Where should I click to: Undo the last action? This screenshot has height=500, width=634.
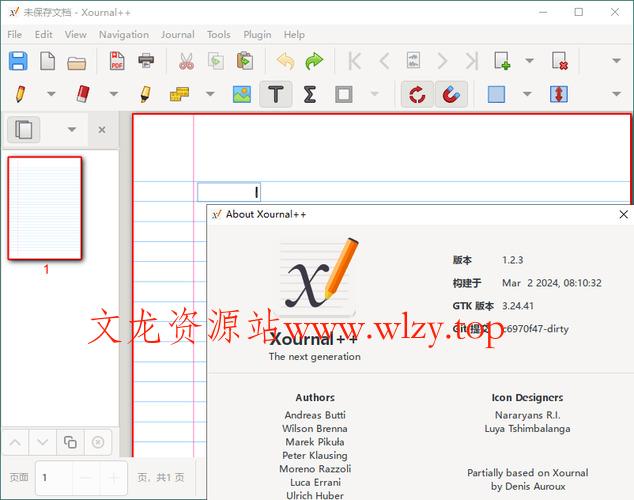(285, 61)
